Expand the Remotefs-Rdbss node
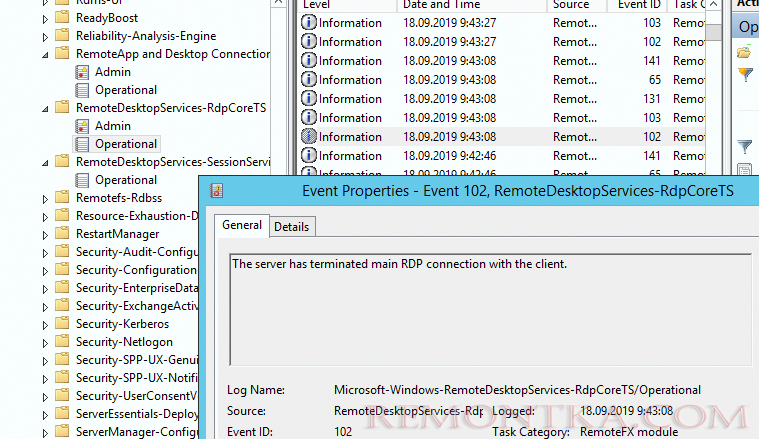The width and height of the screenshot is (759, 439). click(x=46, y=199)
